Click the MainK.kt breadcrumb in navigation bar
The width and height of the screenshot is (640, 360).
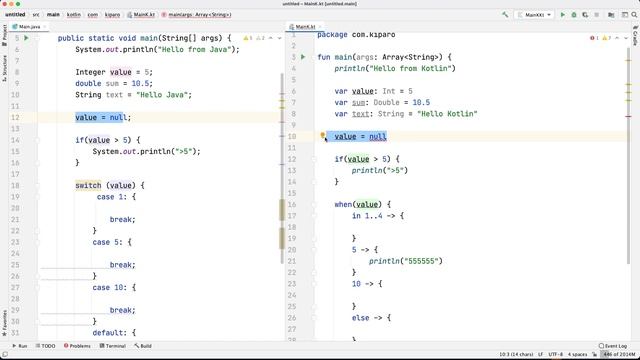(141, 15)
